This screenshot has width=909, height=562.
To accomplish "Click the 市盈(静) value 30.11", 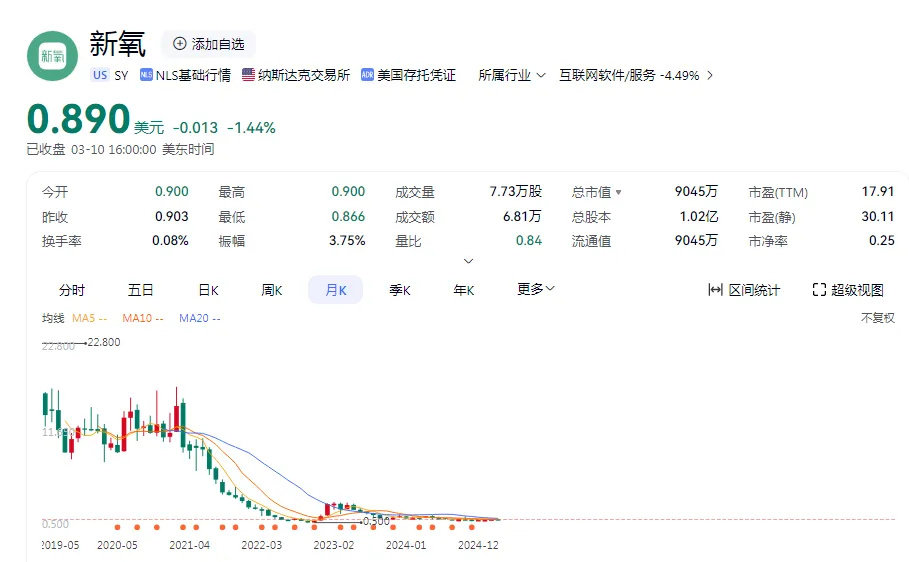I will point(878,216).
